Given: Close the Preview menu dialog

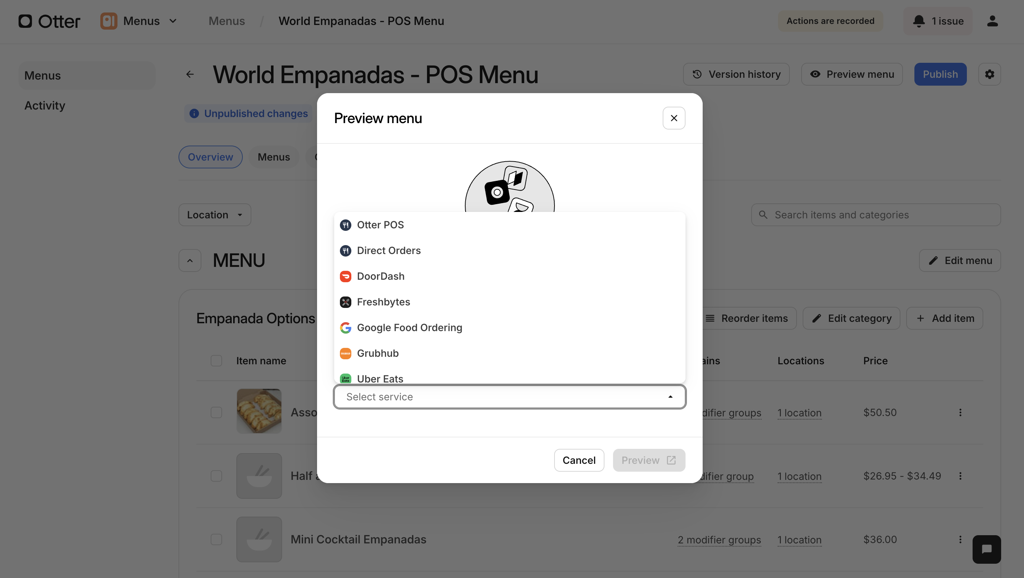Looking at the screenshot, I should coord(674,118).
